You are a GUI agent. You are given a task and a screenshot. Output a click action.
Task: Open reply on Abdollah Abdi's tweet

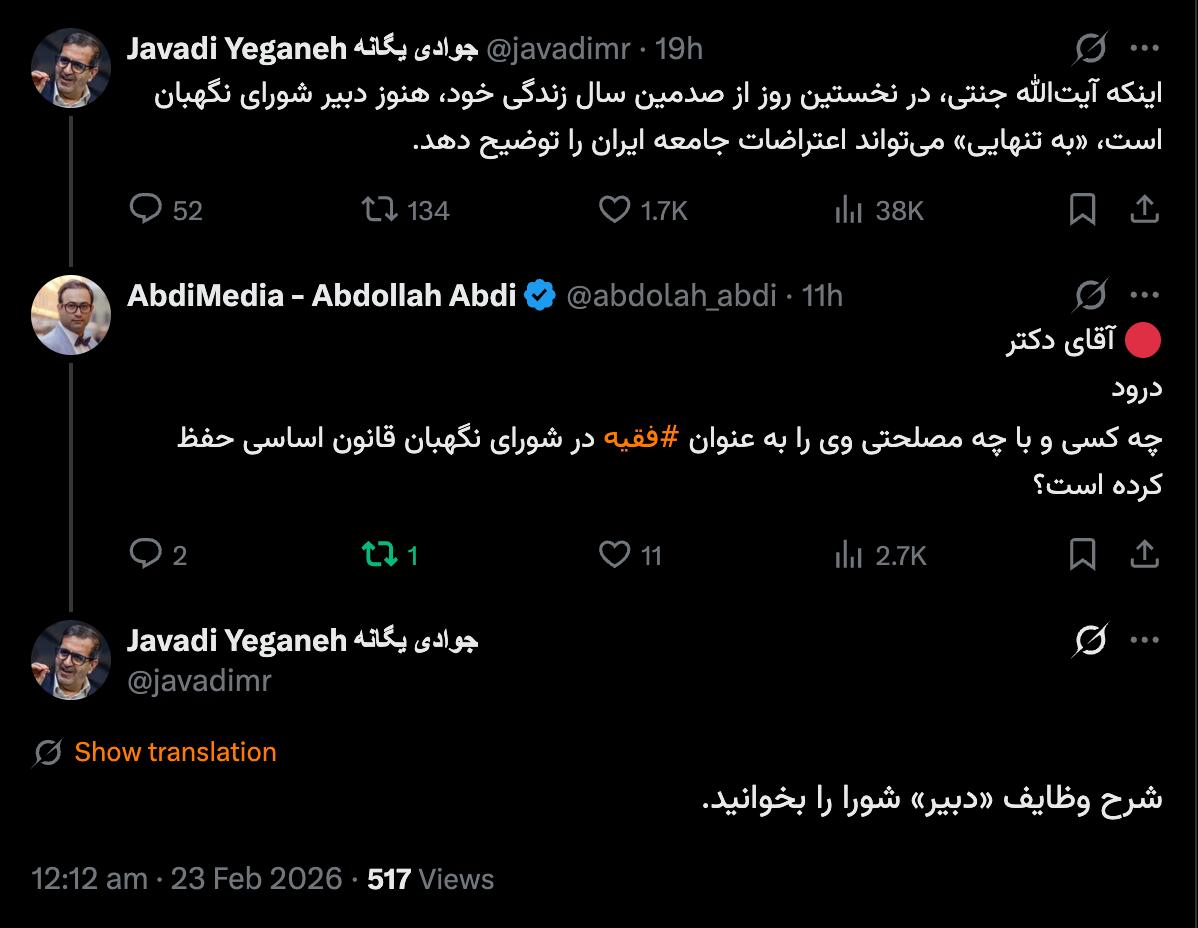click(147, 554)
